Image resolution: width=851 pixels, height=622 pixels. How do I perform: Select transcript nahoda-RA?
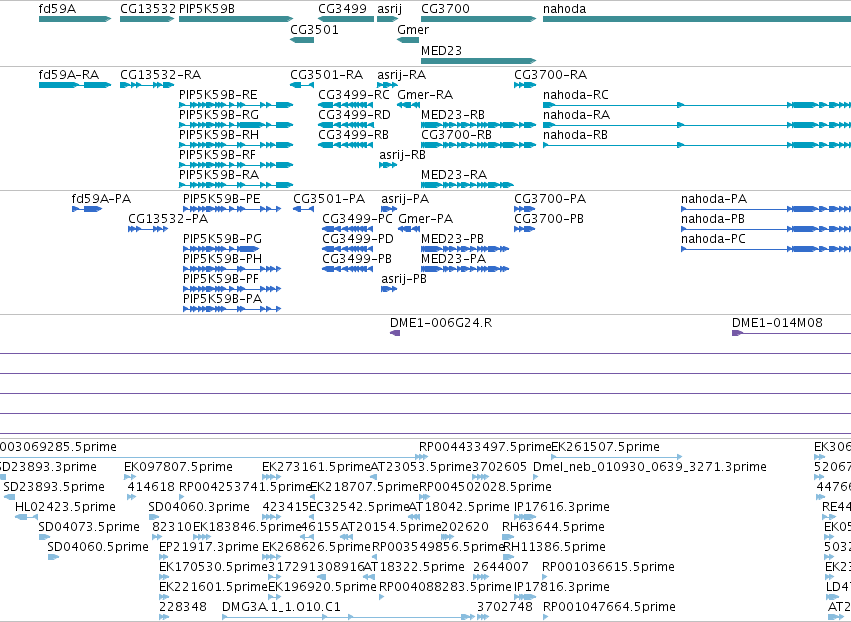click(x=697, y=125)
